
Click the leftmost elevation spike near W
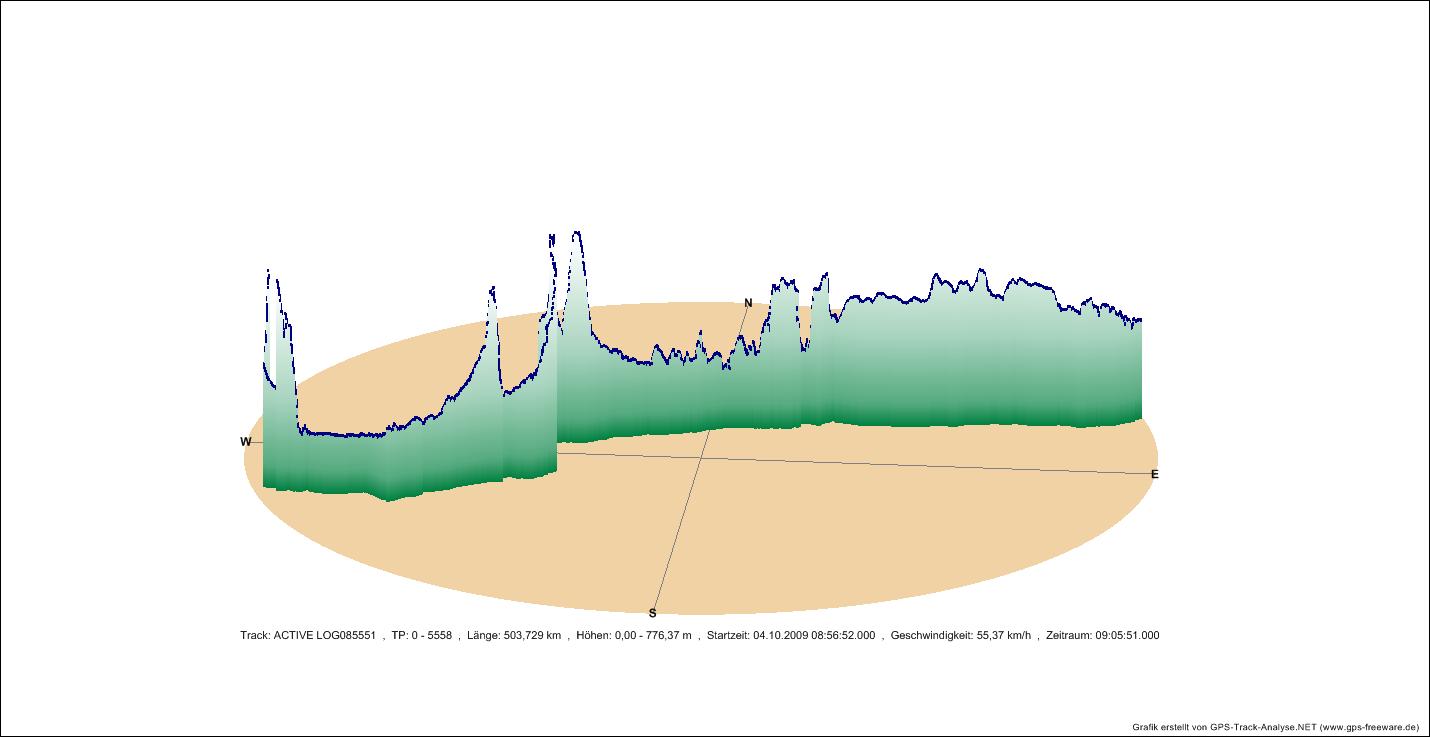coord(268,272)
